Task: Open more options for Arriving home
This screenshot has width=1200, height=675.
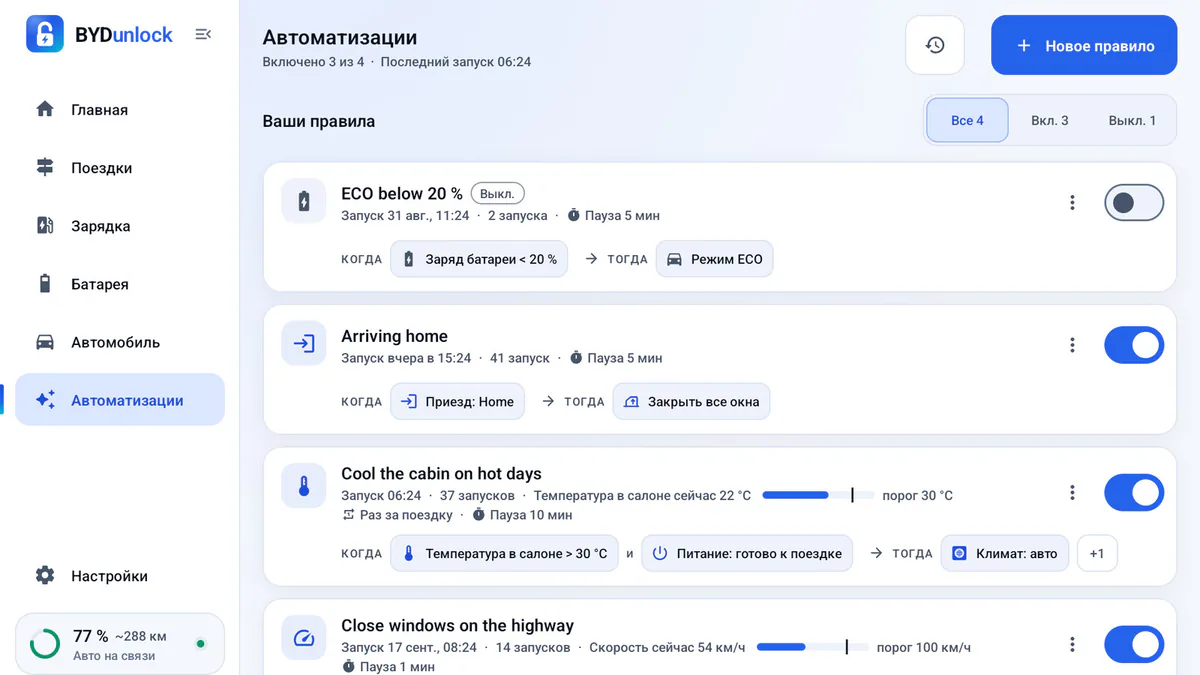Action: coord(1072,345)
